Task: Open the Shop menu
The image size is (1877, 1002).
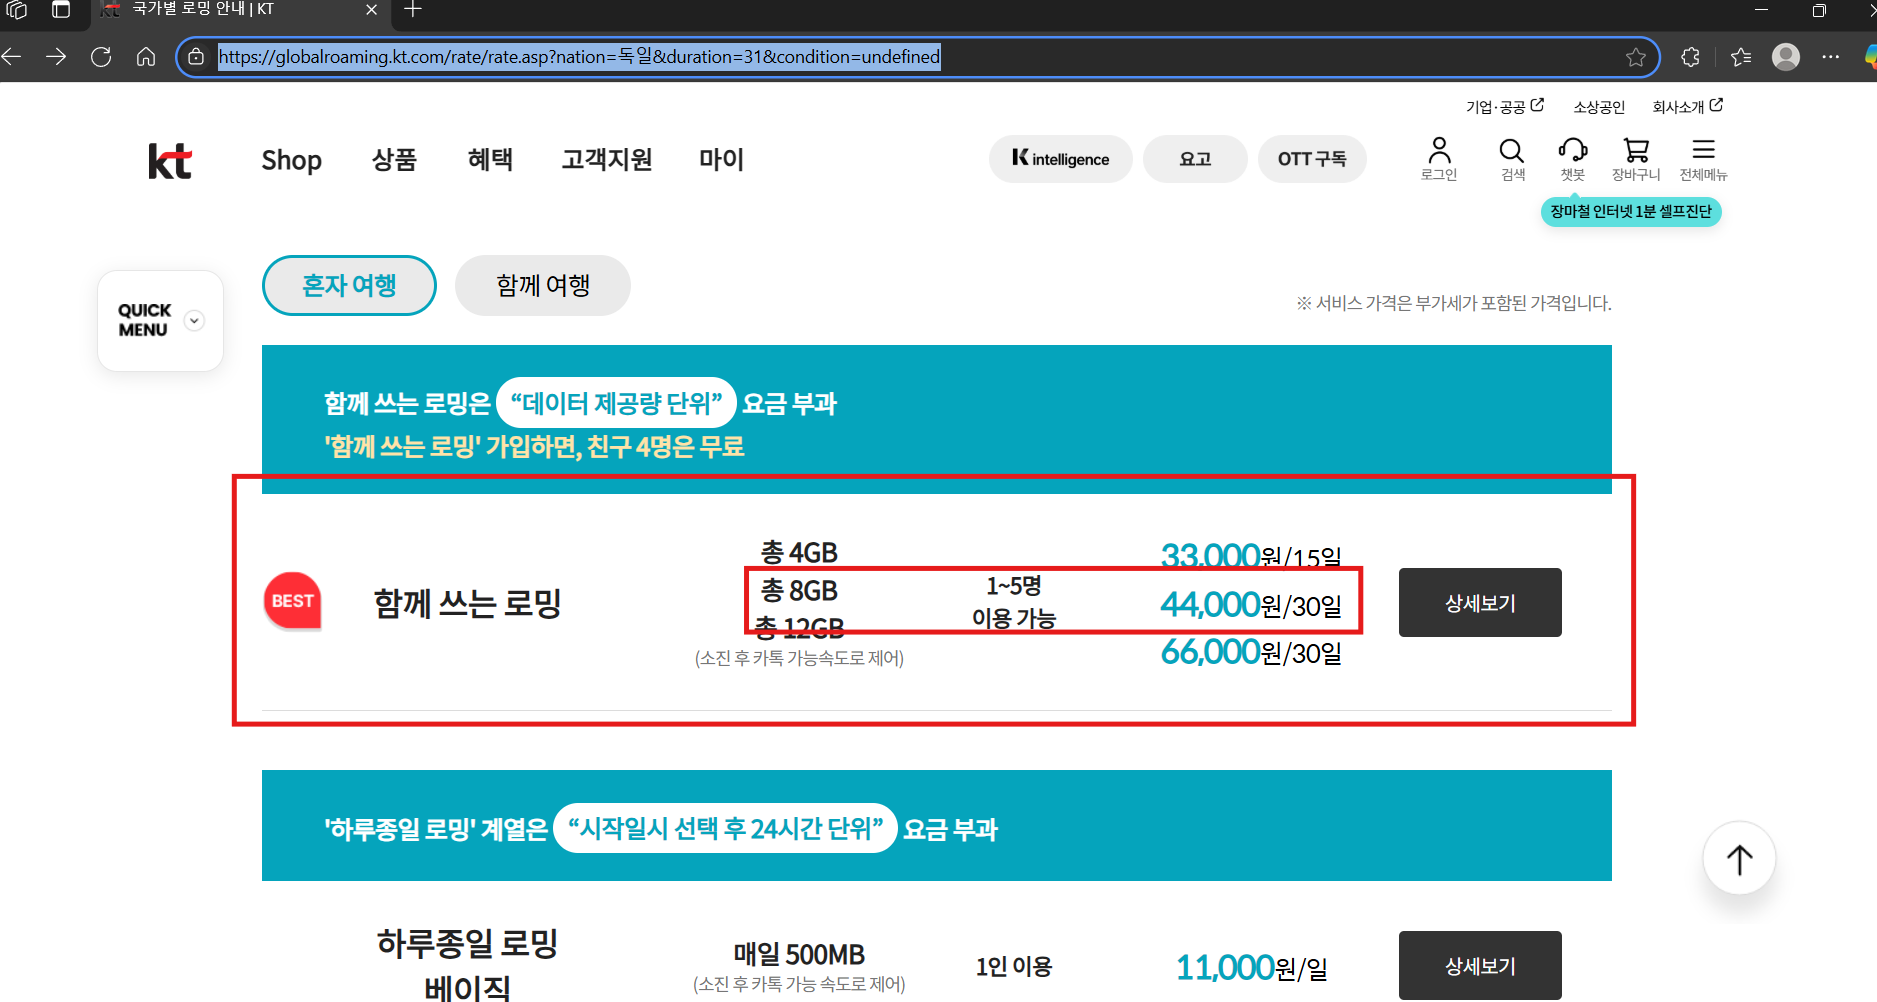Action: coord(292,160)
